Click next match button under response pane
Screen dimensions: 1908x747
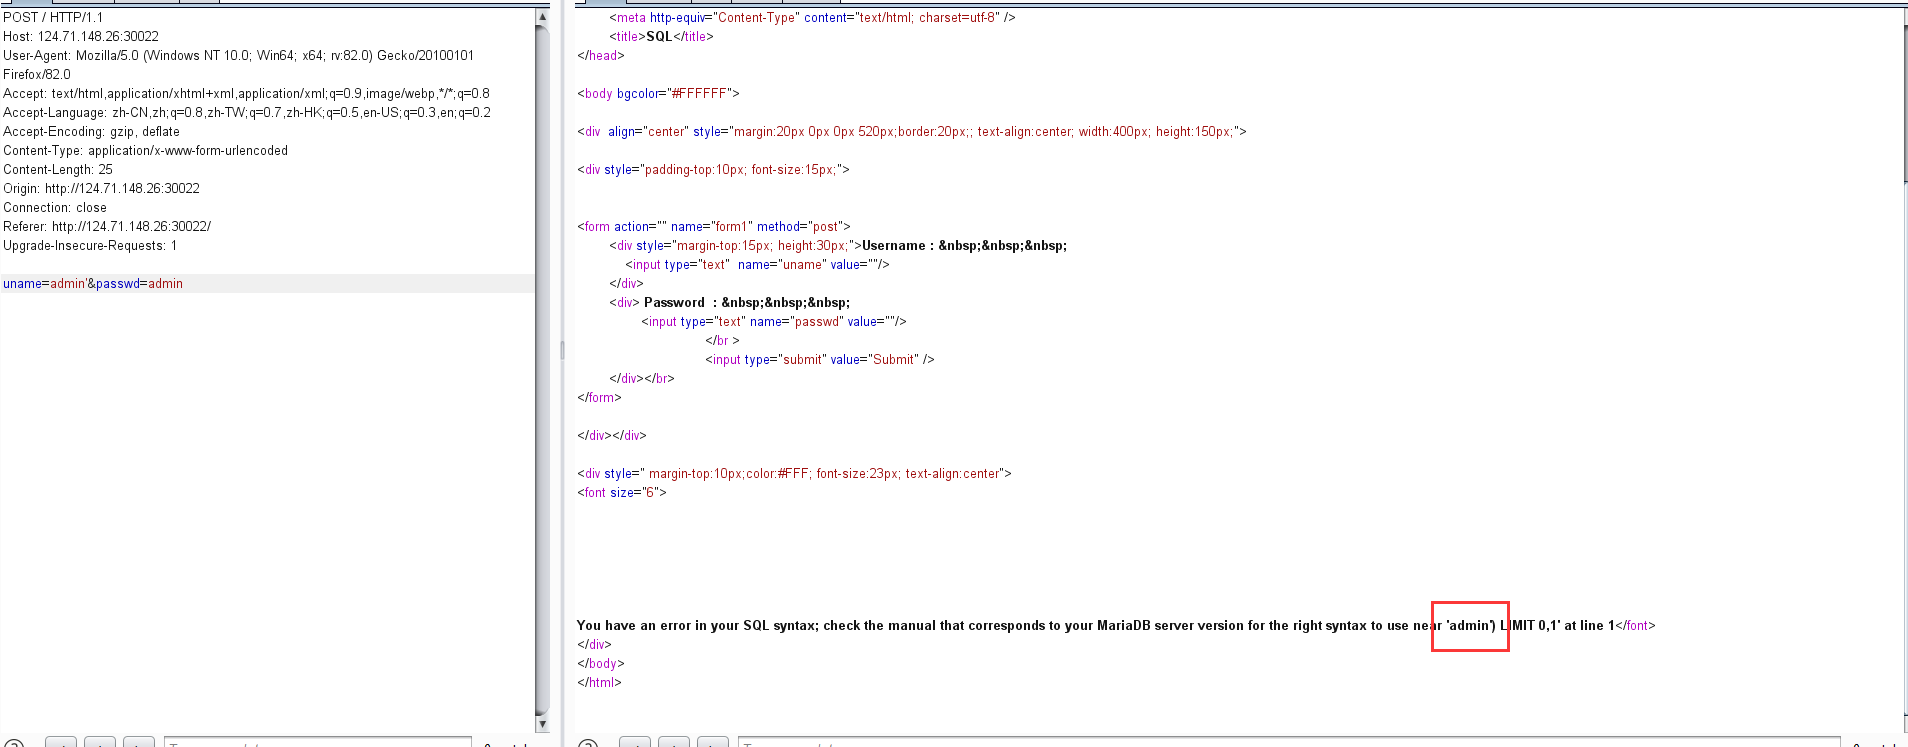pyautogui.click(x=712, y=743)
